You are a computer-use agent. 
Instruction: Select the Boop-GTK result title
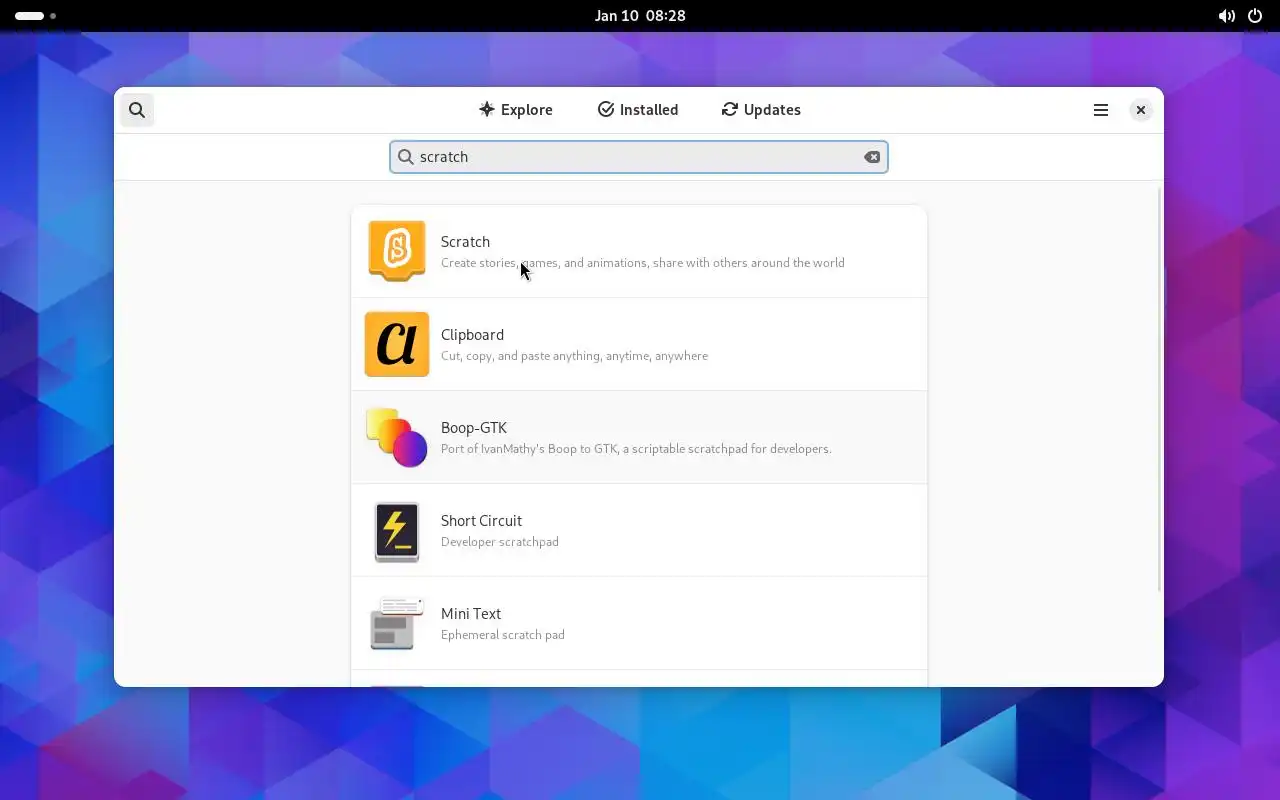tap(474, 428)
